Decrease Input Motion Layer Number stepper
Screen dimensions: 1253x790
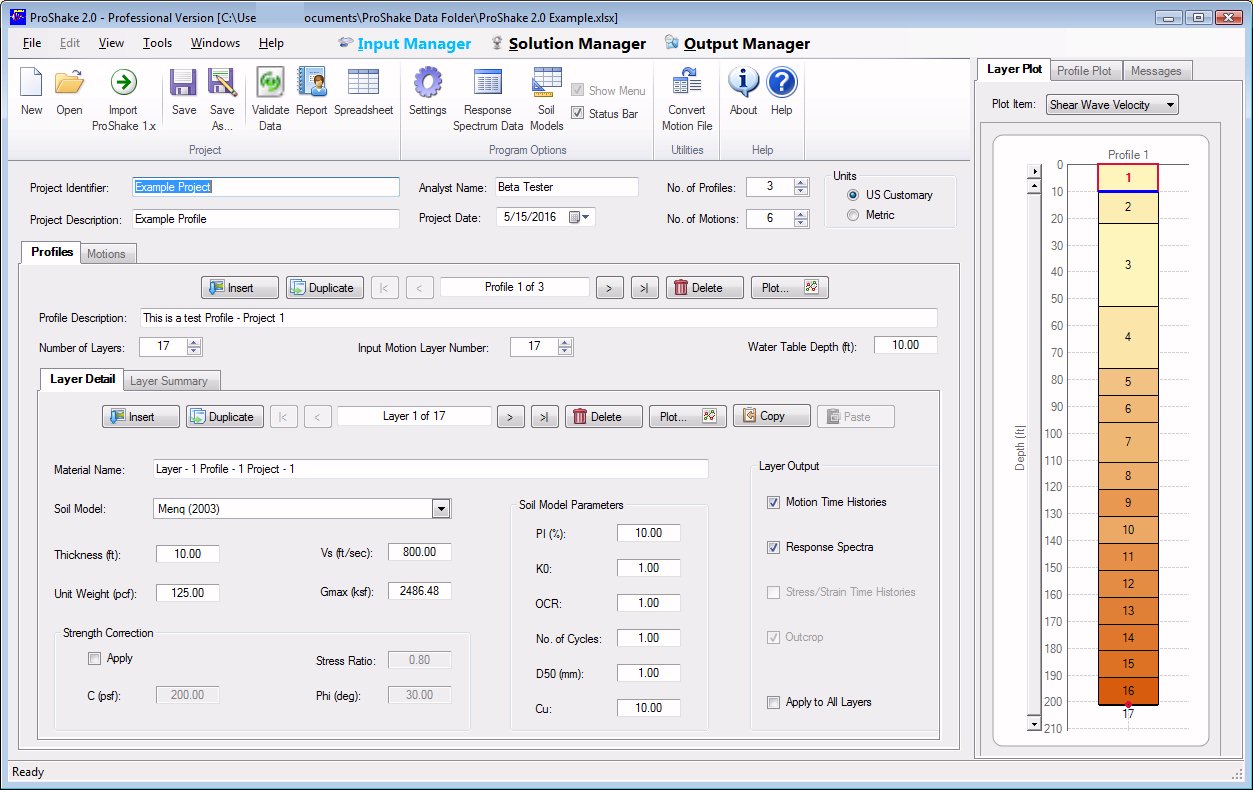[566, 351]
